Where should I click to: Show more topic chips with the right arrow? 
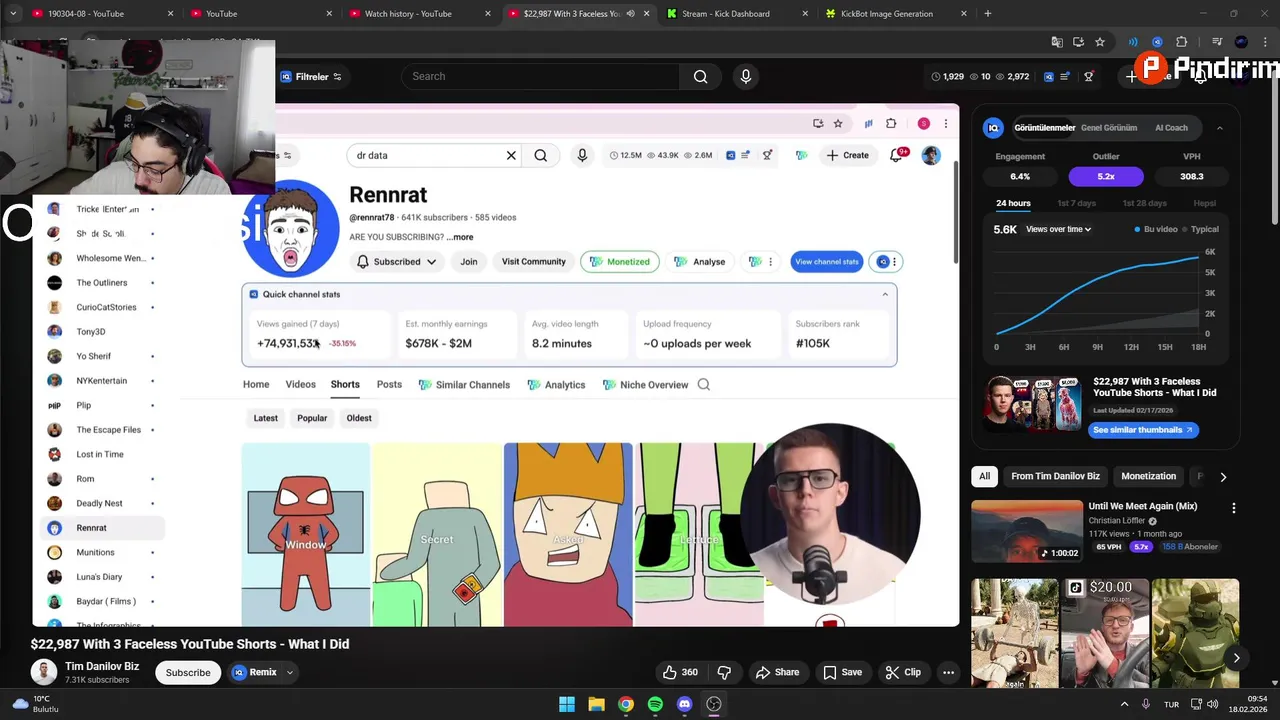[x=1222, y=477]
